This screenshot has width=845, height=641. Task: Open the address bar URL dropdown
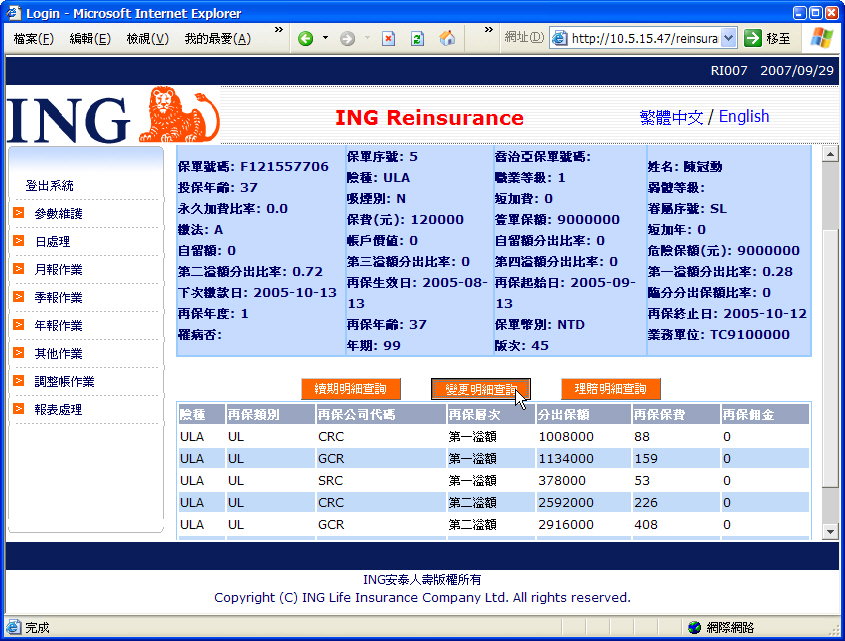[x=729, y=38]
